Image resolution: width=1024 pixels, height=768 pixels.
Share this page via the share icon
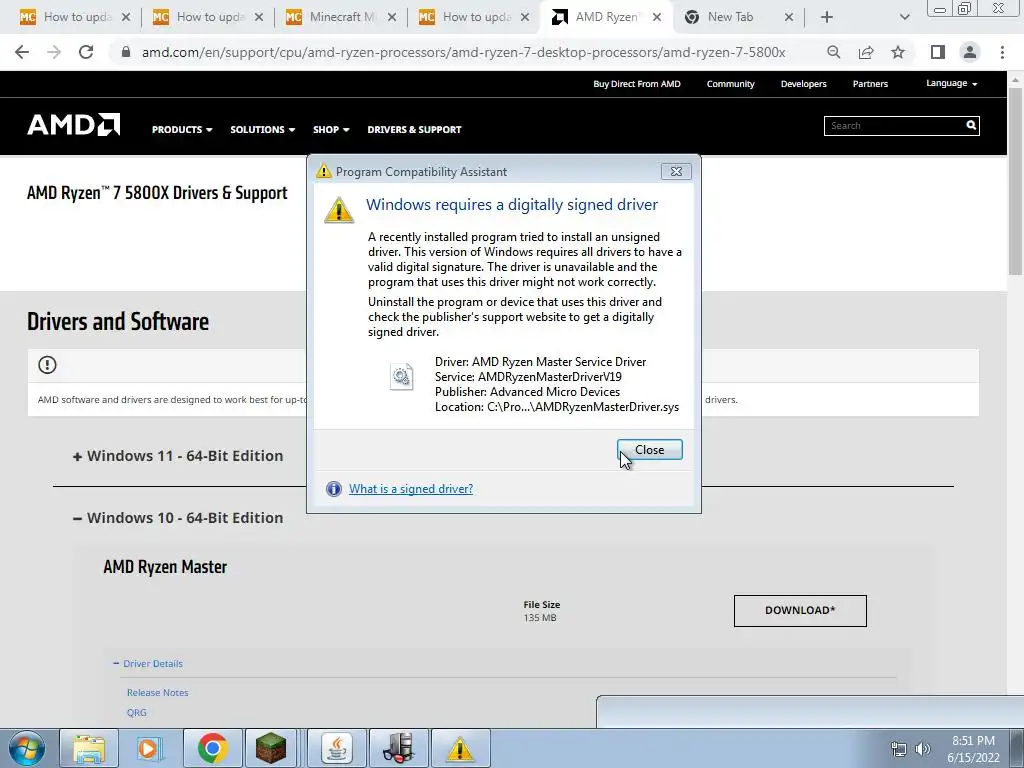866,52
